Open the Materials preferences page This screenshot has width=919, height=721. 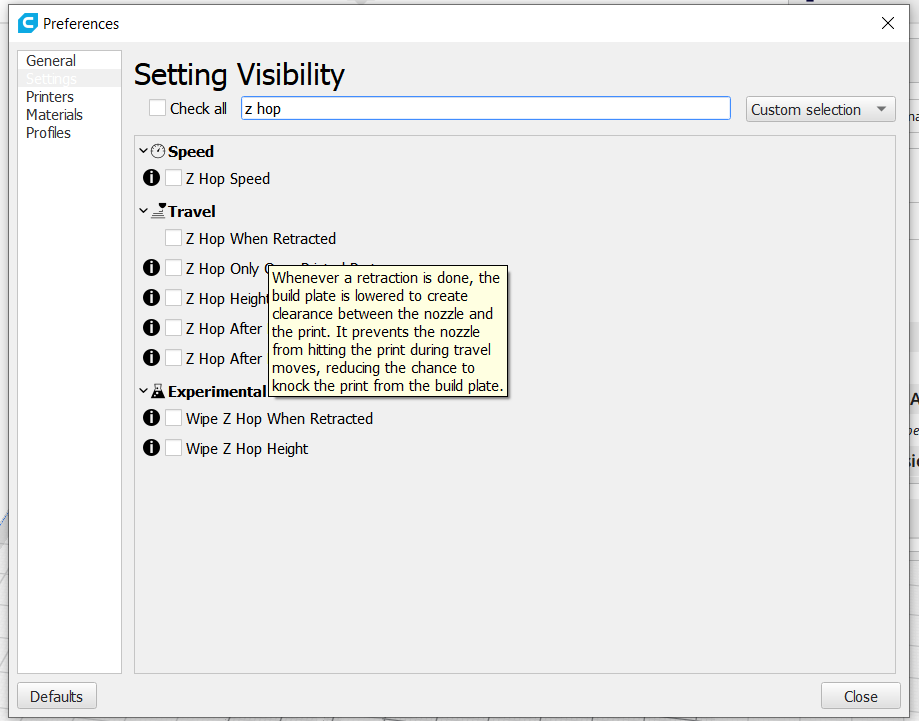click(x=54, y=115)
